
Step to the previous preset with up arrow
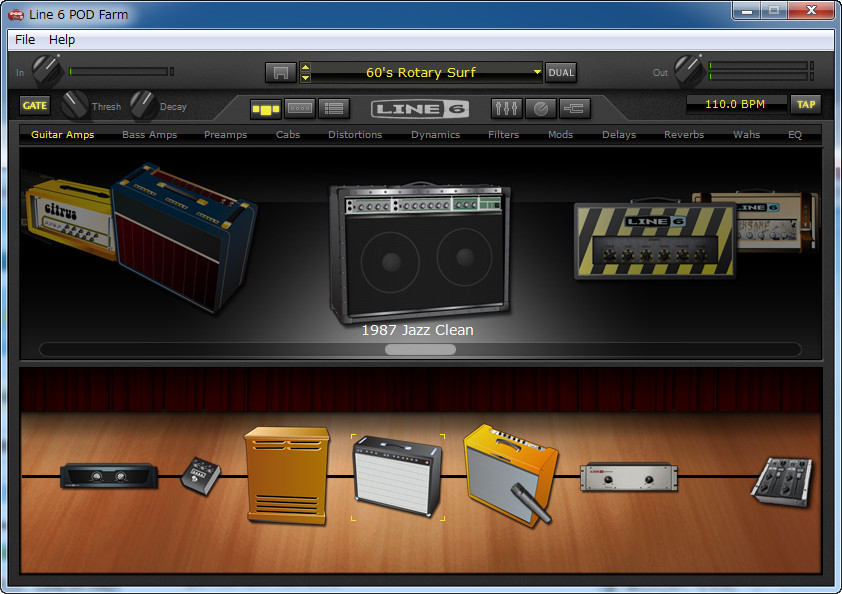click(x=306, y=67)
